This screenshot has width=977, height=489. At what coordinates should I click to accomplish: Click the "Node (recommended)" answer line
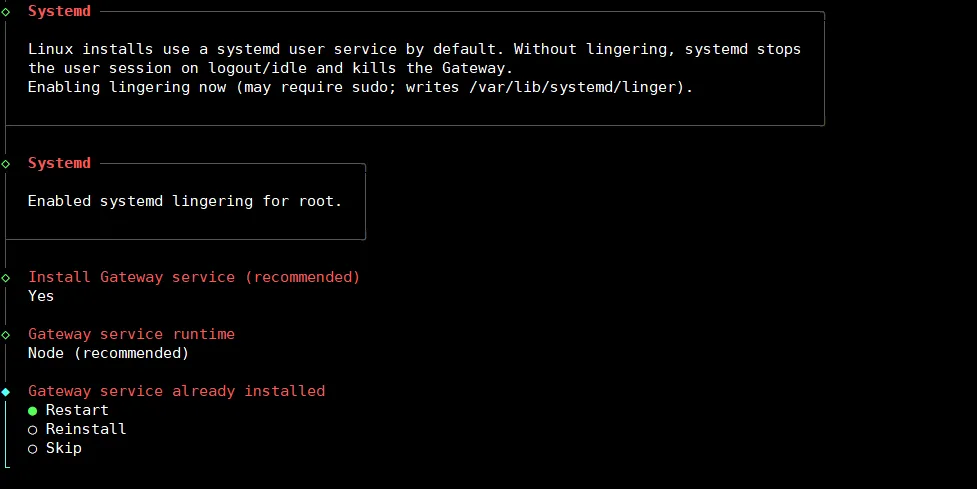point(108,353)
